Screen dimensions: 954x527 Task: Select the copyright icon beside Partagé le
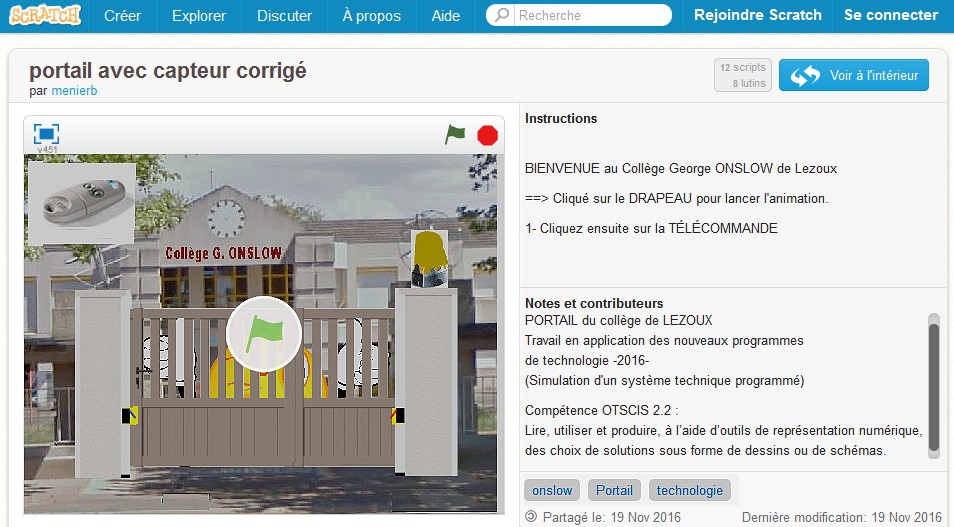531,517
